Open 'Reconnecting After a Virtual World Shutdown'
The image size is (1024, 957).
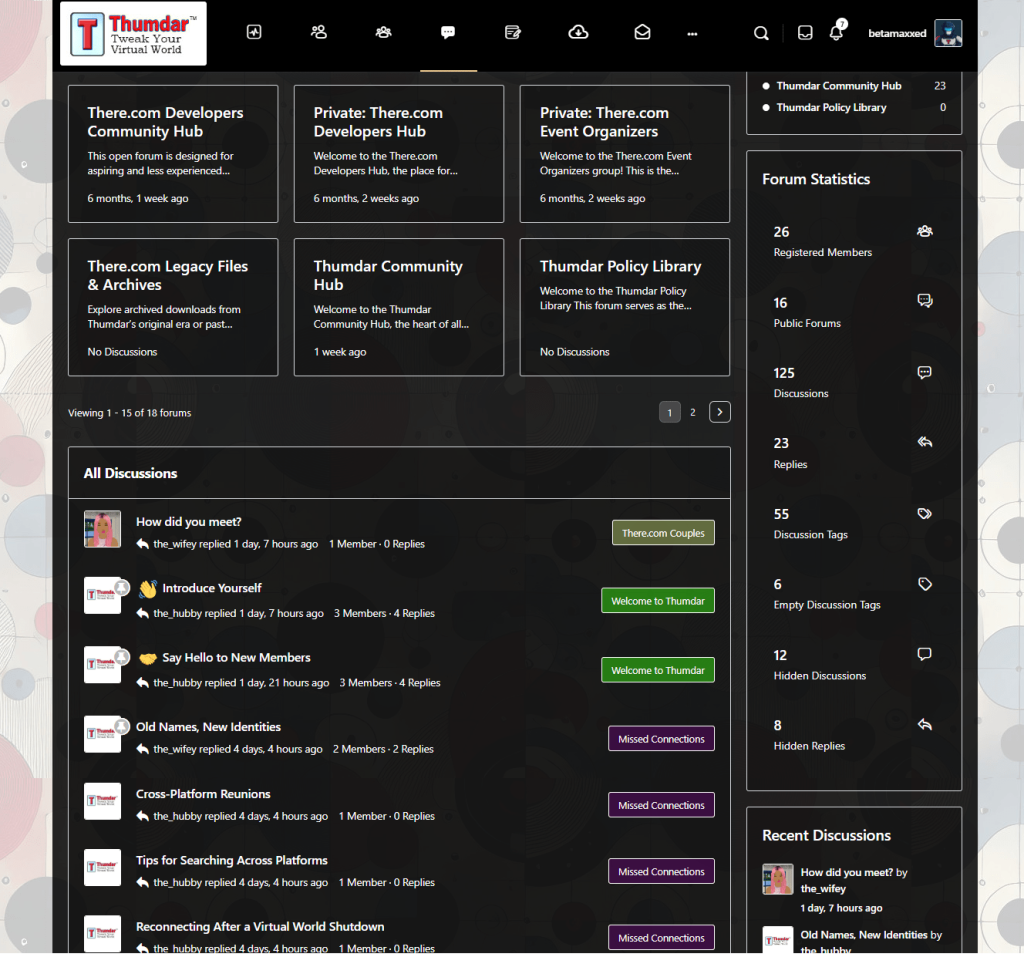point(260,927)
